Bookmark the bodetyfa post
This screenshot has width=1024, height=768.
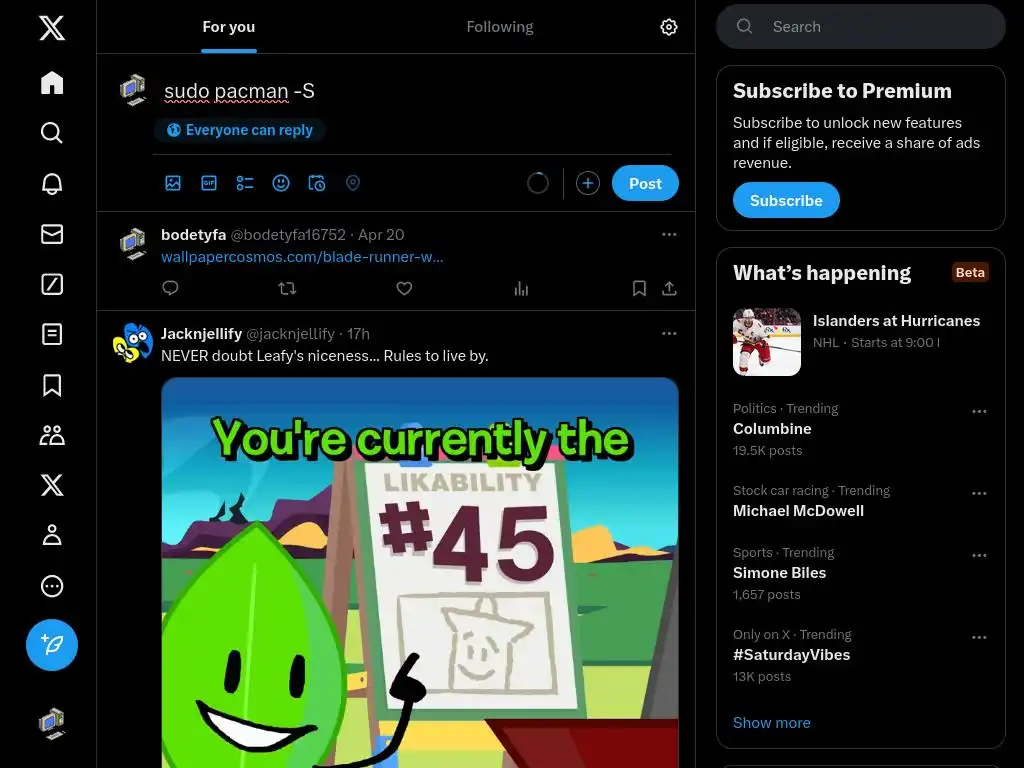click(x=639, y=288)
